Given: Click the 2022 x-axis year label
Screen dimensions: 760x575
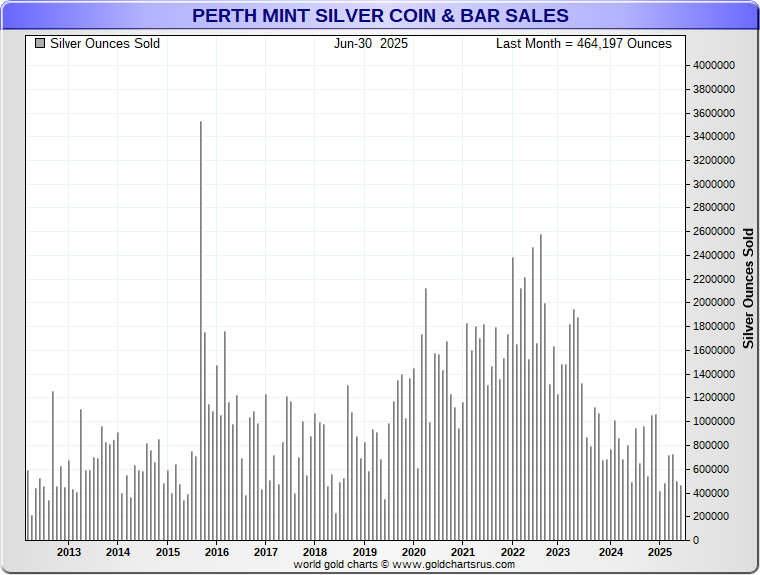Looking at the screenshot, I should click(513, 552).
